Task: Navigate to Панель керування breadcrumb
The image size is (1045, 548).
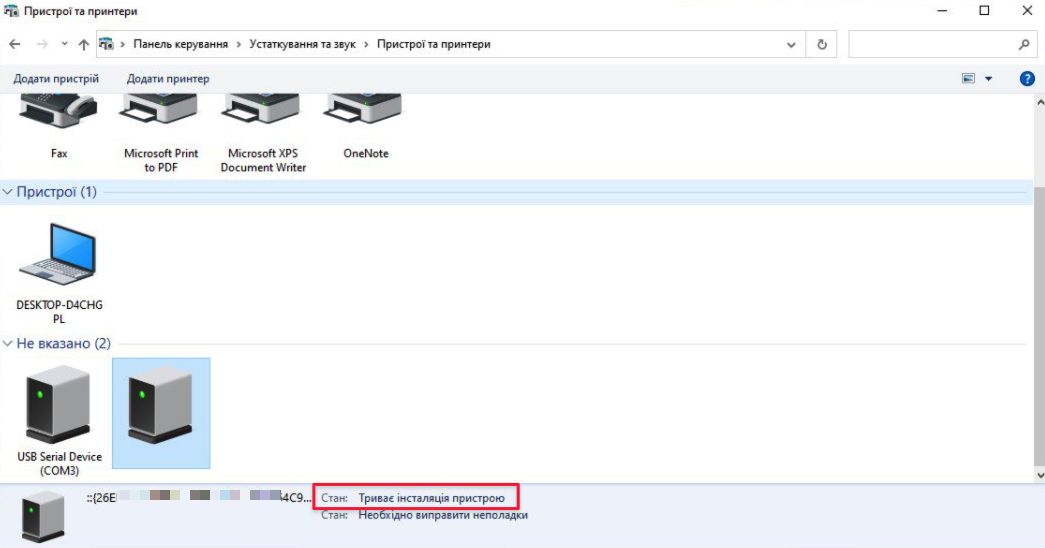Action: point(181,45)
